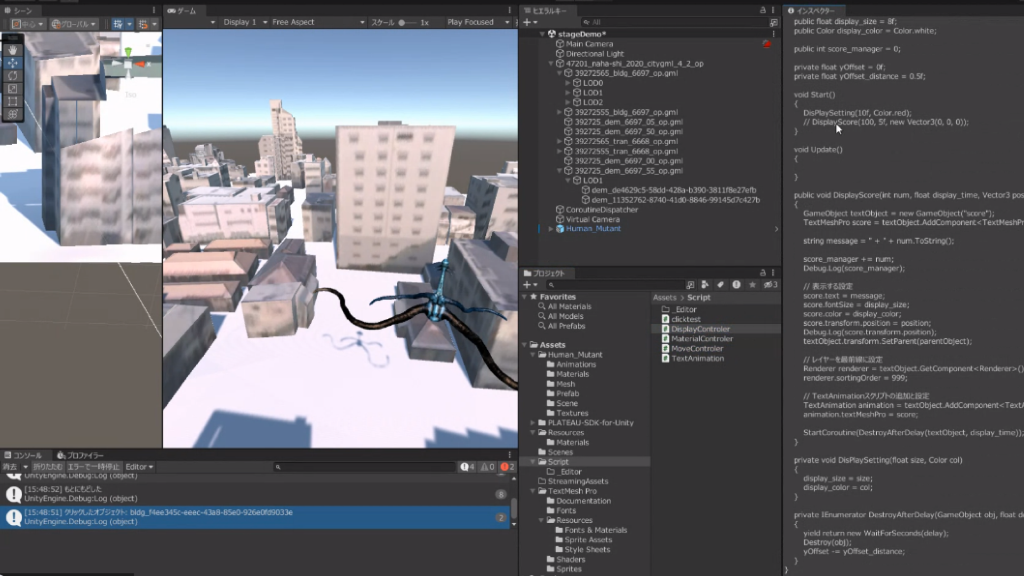Open the Free Aspect dropdown
This screenshot has height=576, width=1024.
coord(317,22)
